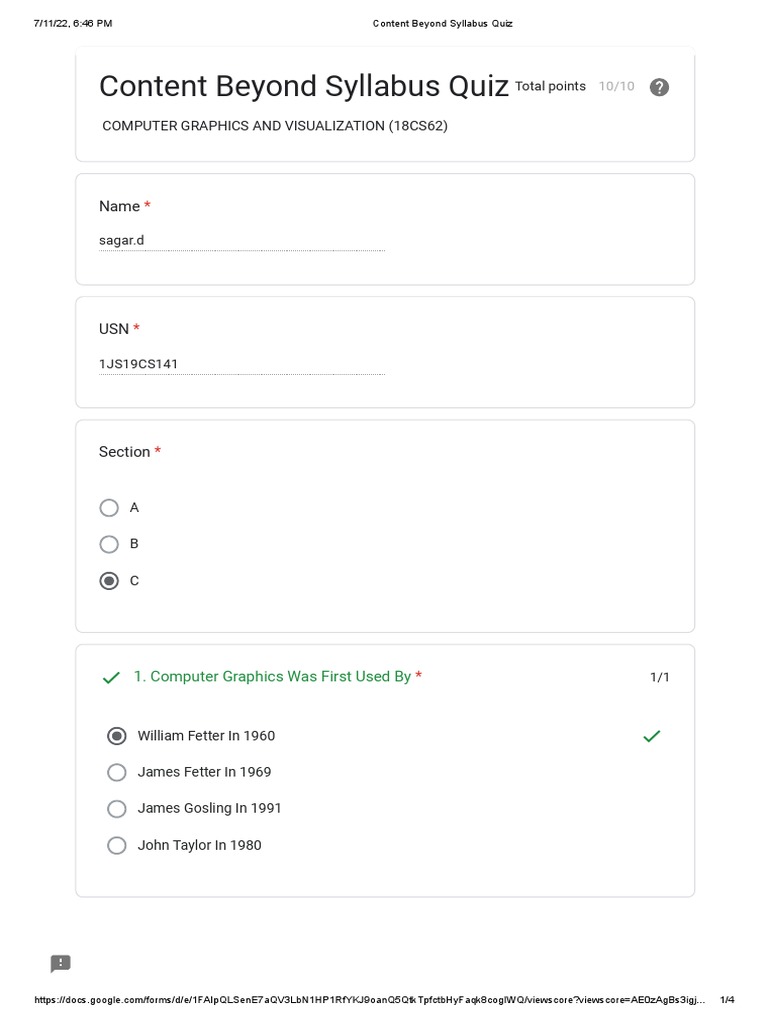768x1024 pixels.
Task: Click the green tick next to William Fetter
Action: pos(652,736)
